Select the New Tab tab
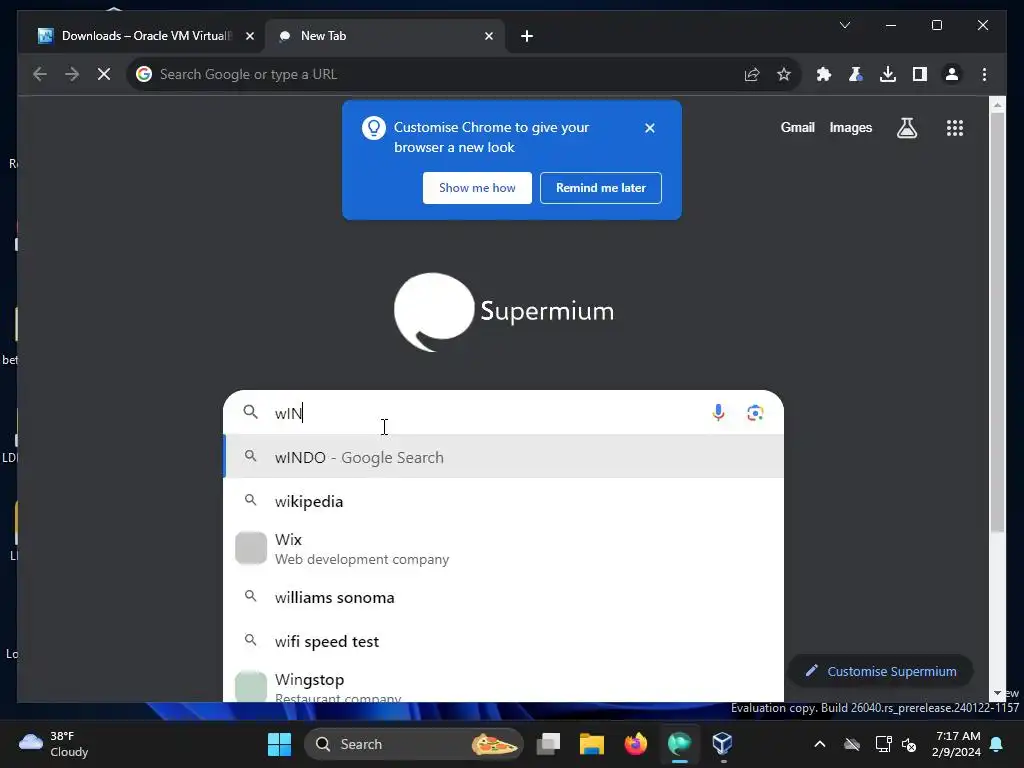The image size is (1024, 768). coord(385,36)
